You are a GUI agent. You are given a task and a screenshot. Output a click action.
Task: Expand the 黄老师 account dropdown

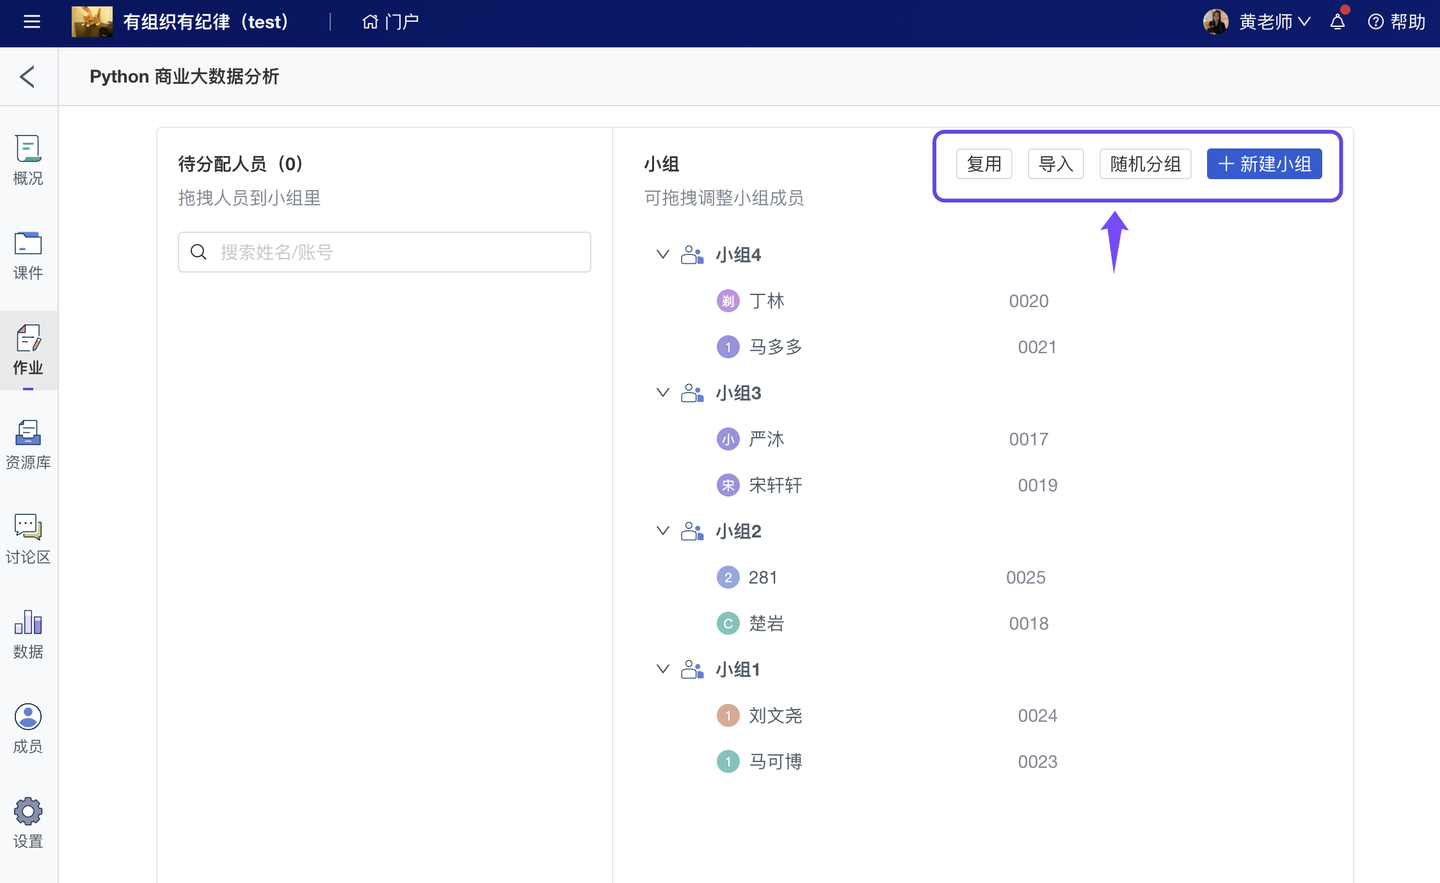coord(1304,22)
